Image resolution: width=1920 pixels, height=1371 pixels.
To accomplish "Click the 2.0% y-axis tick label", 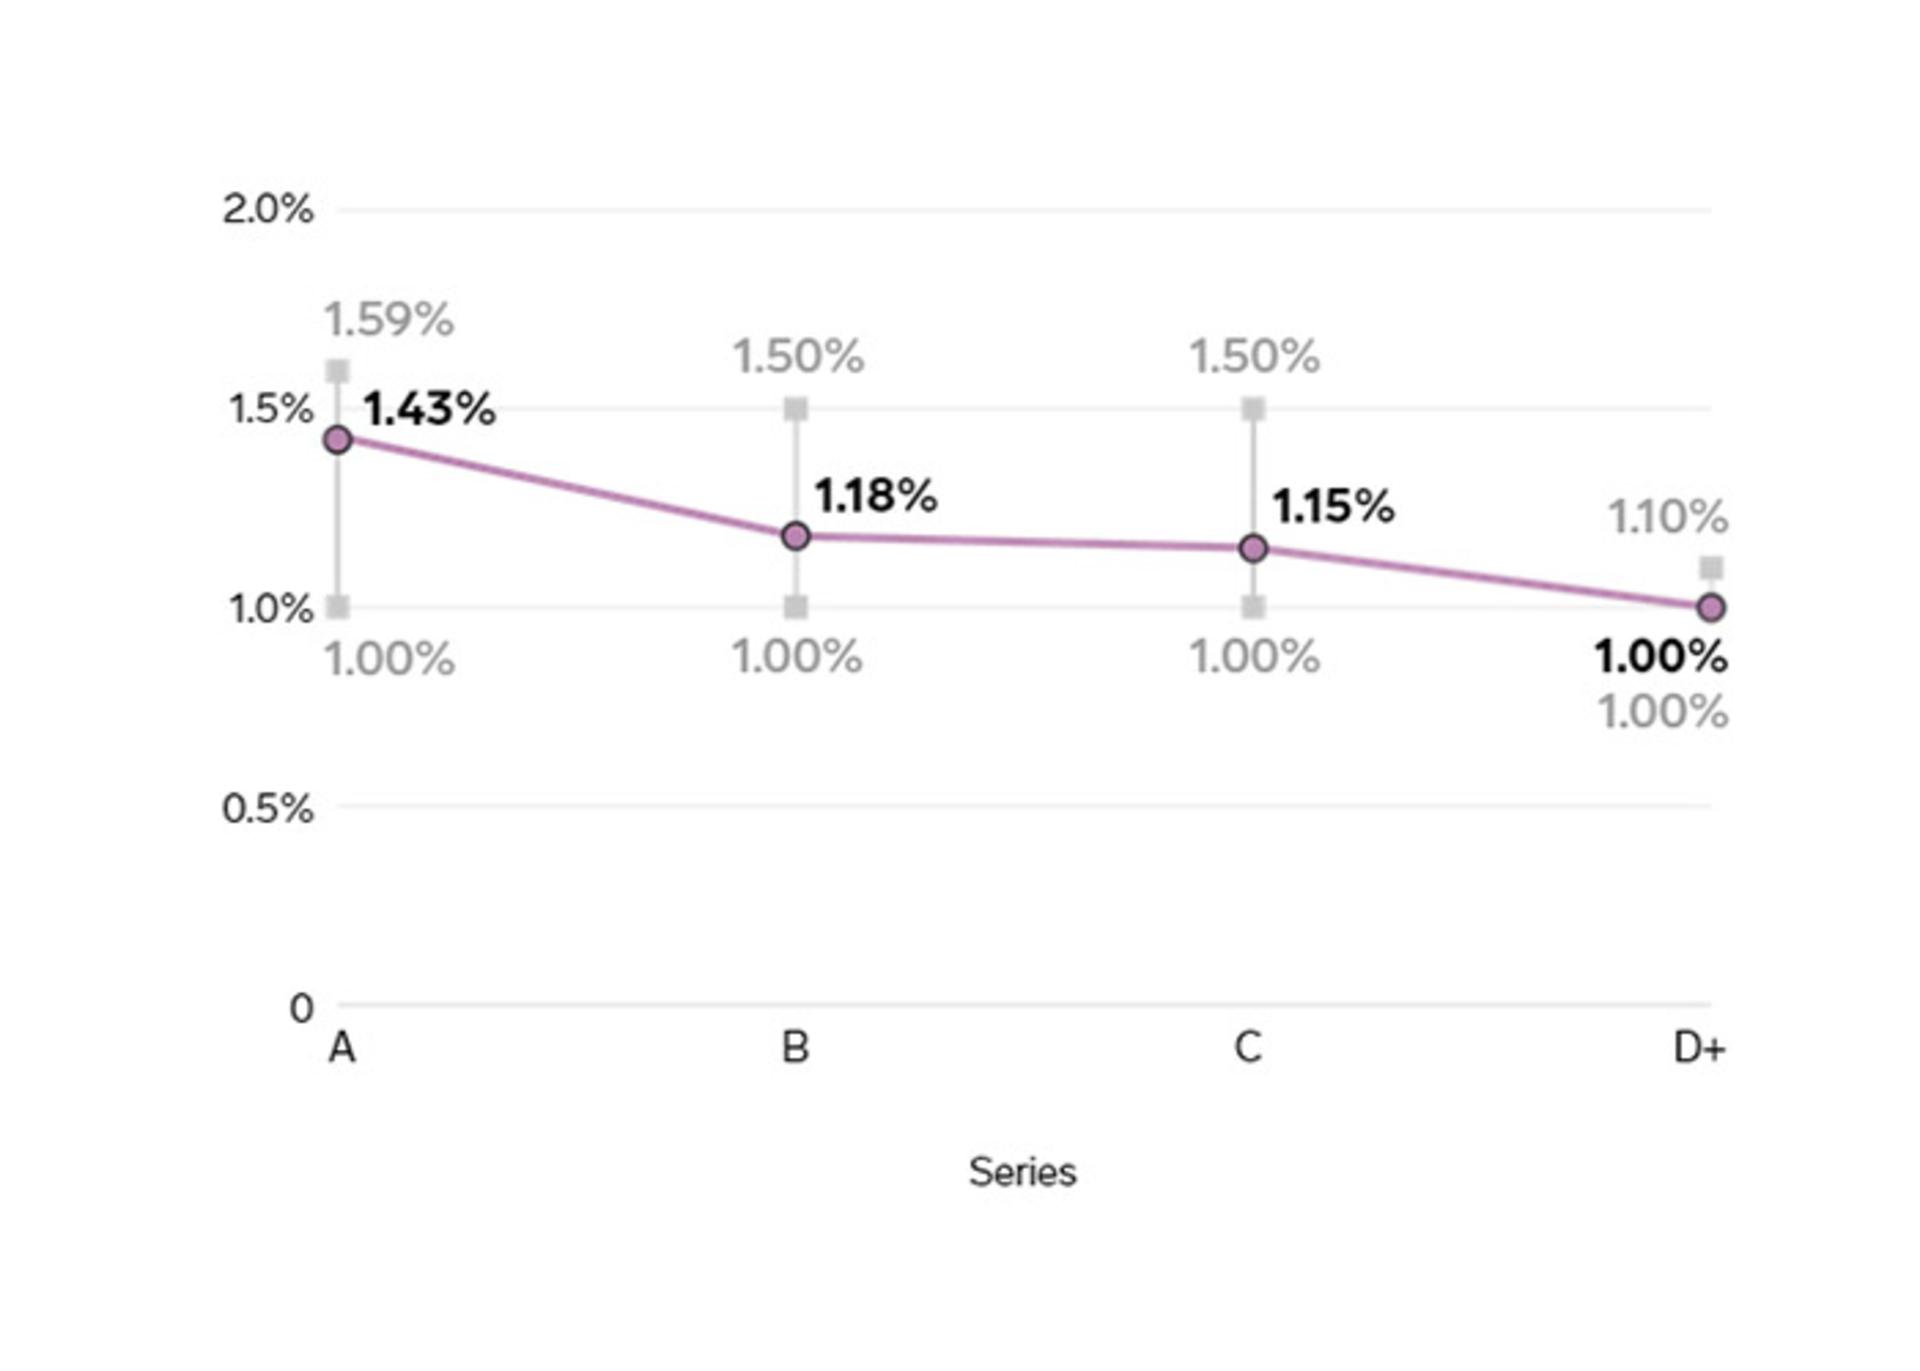I will point(268,210).
